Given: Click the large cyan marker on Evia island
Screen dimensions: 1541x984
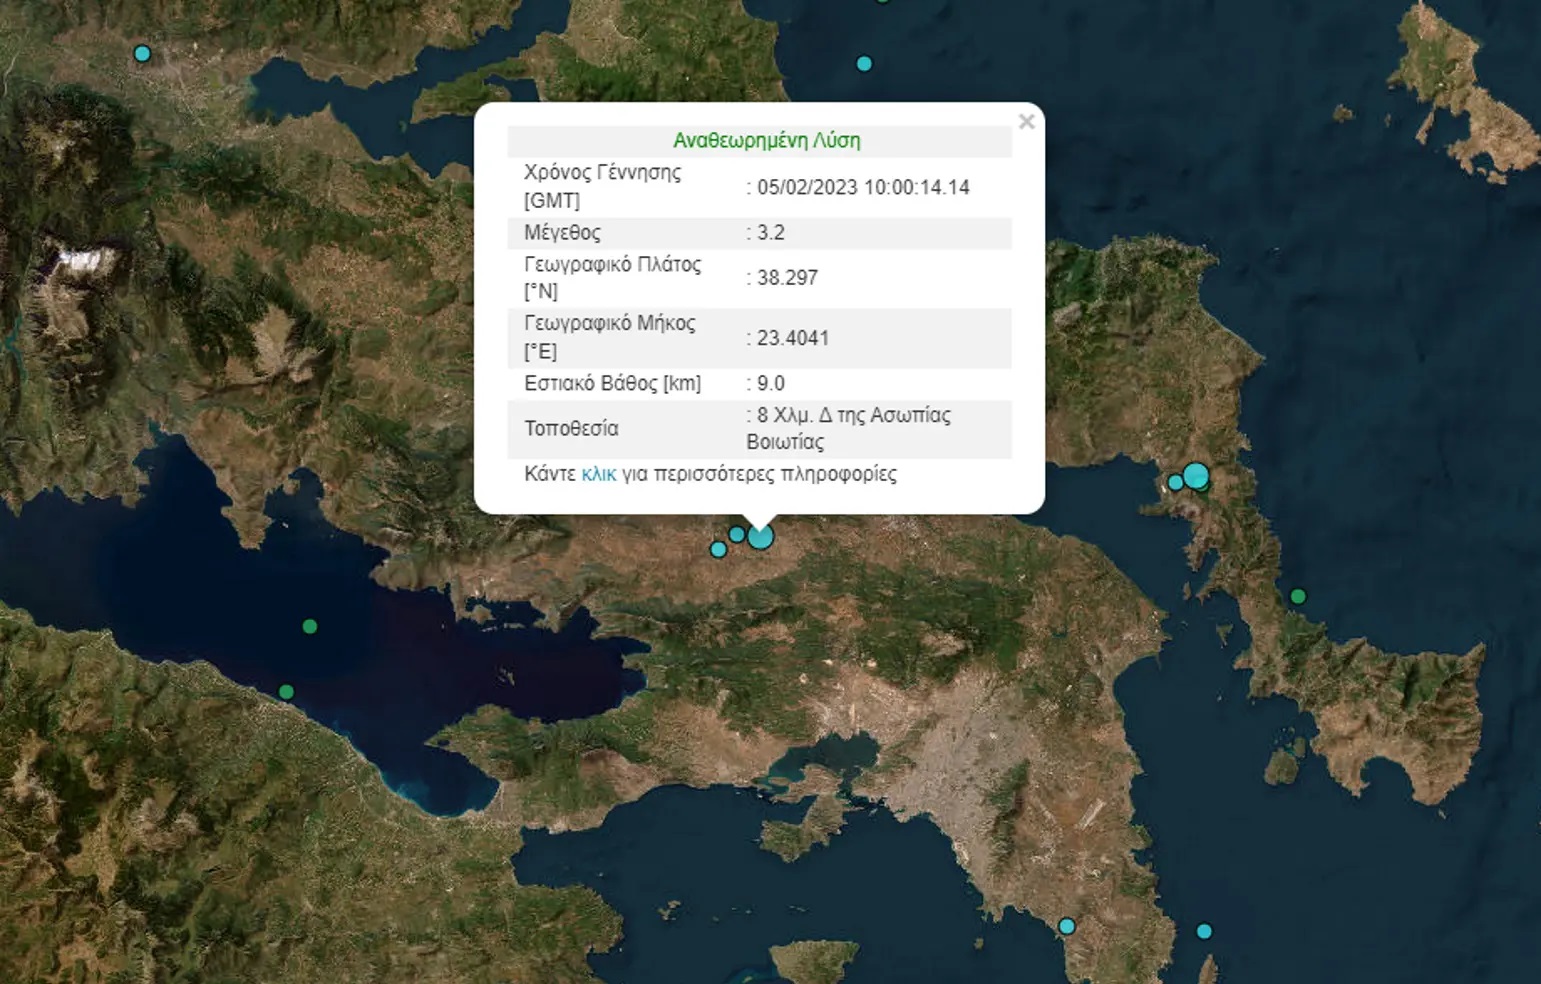Looking at the screenshot, I should (1196, 475).
